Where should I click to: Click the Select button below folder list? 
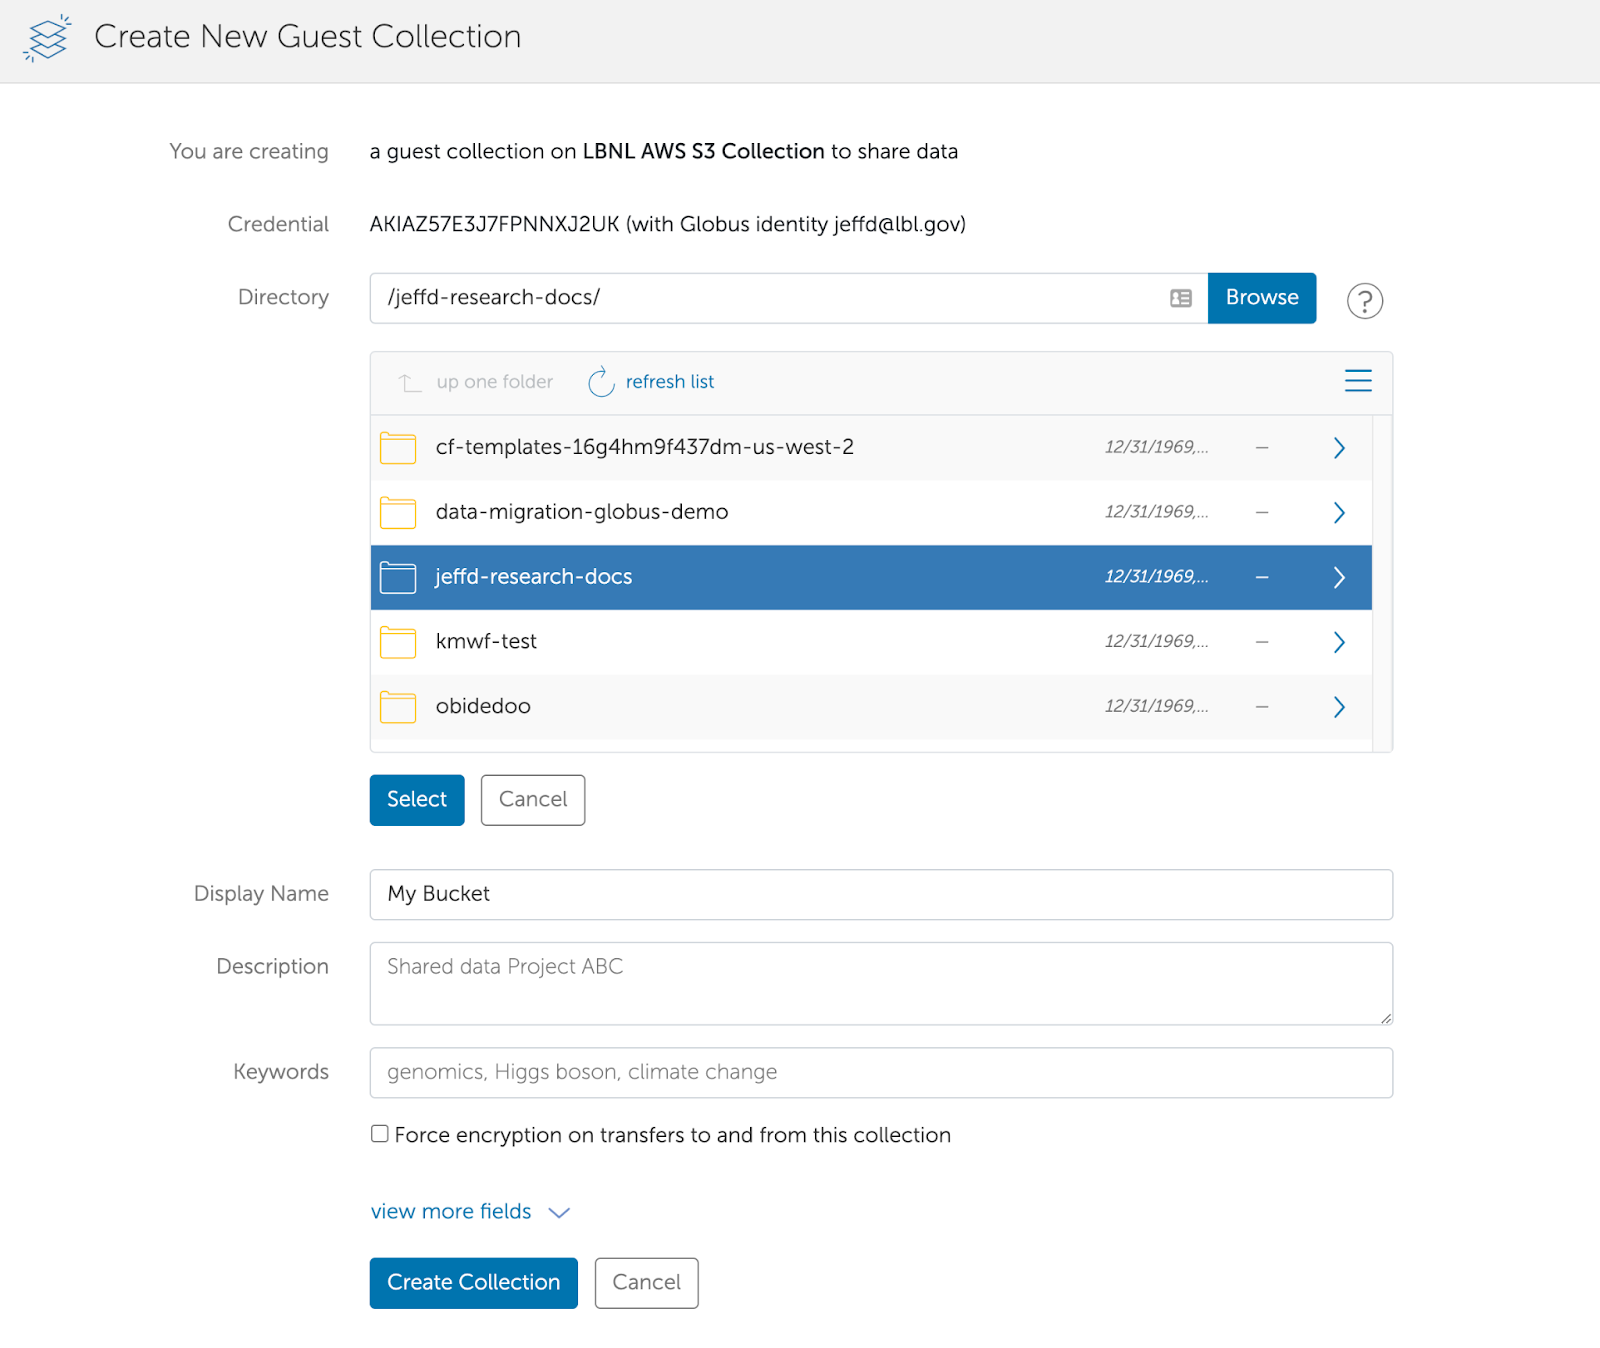(x=417, y=800)
